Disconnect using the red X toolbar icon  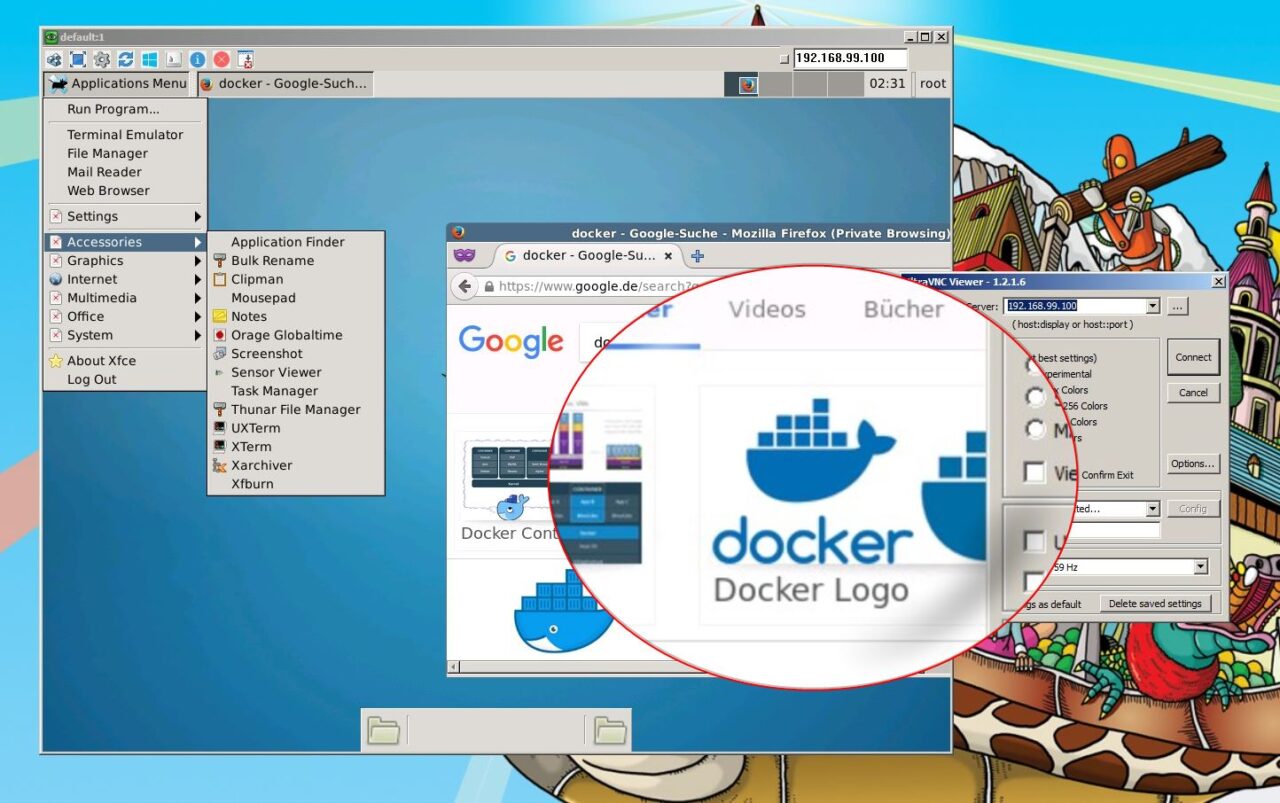click(x=222, y=59)
